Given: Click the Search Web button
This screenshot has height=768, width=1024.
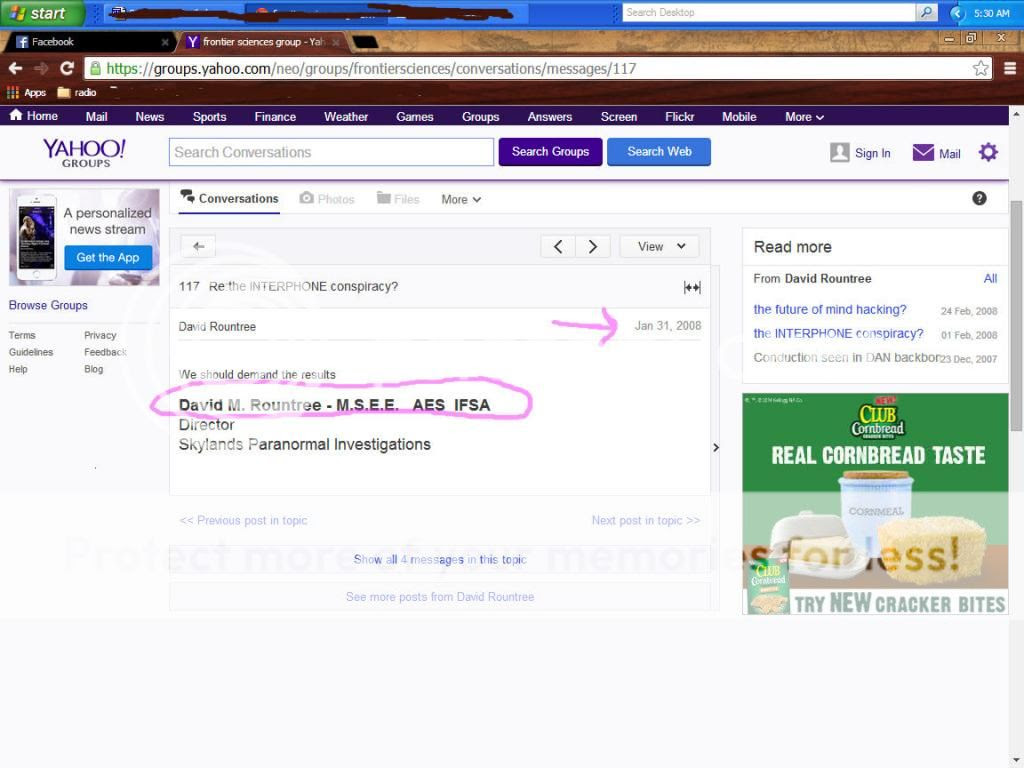Looking at the screenshot, I should [x=659, y=152].
